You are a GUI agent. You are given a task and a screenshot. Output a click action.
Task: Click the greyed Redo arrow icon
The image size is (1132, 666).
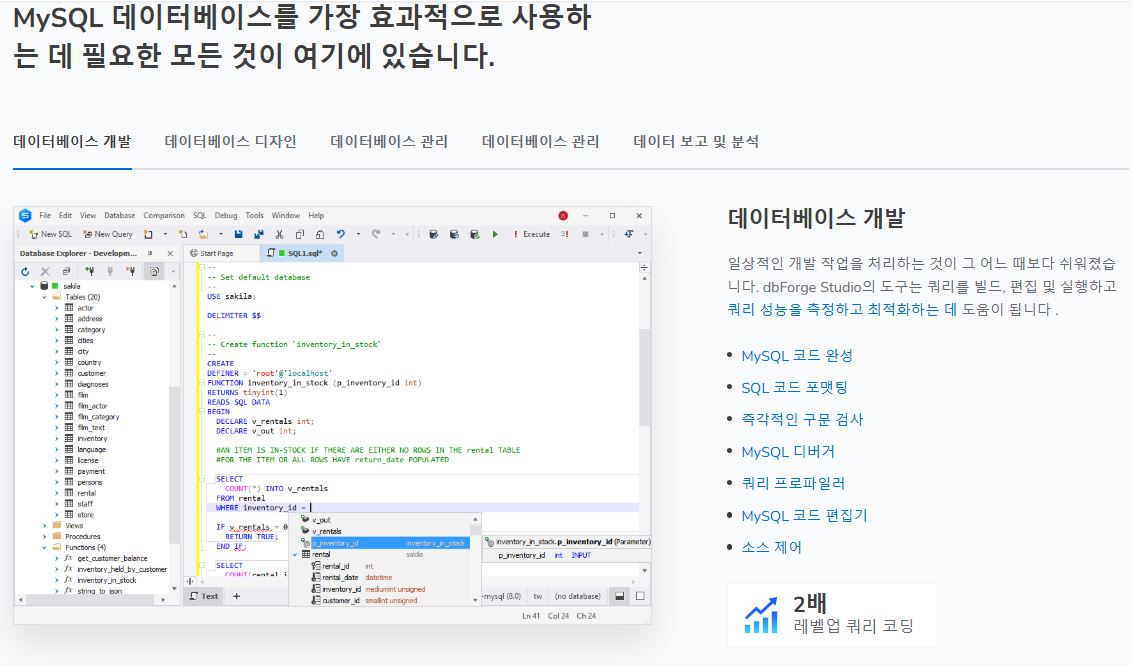pyautogui.click(x=375, y=235)
